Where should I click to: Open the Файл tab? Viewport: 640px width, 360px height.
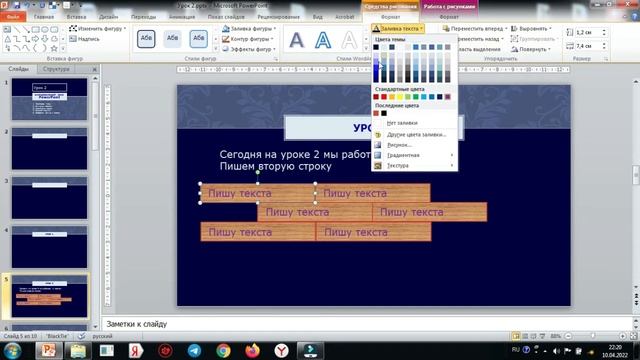click(13, 17)
